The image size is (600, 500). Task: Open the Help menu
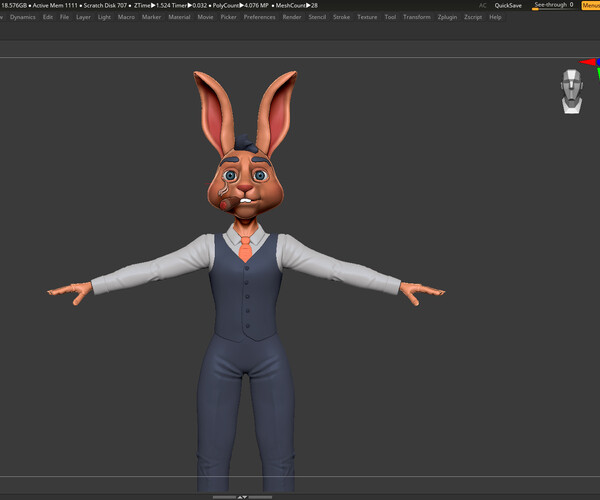coord(495,17)
